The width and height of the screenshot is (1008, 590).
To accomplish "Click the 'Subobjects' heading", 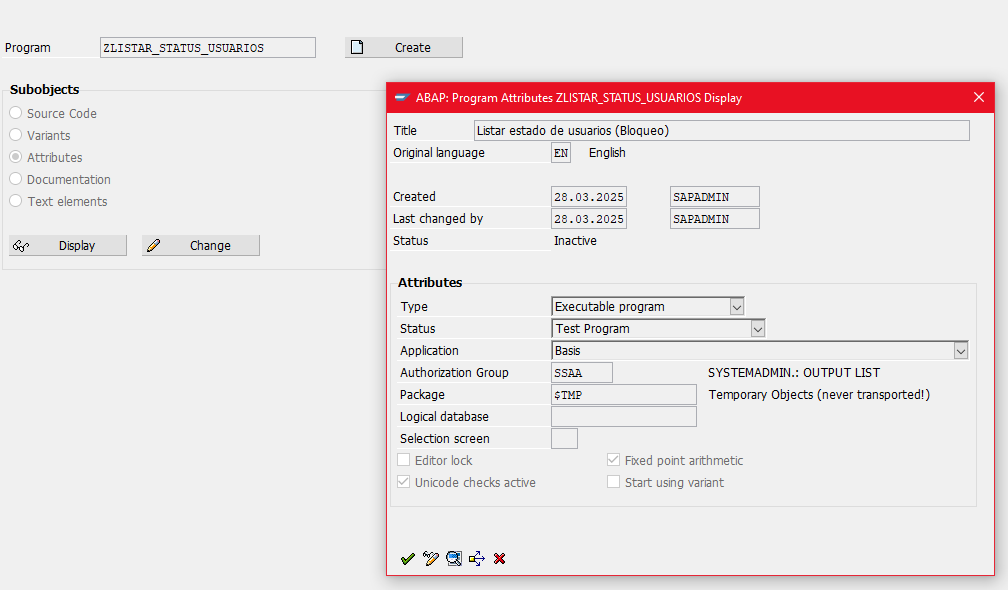I will pyautogui.click(x=44, y=89).
